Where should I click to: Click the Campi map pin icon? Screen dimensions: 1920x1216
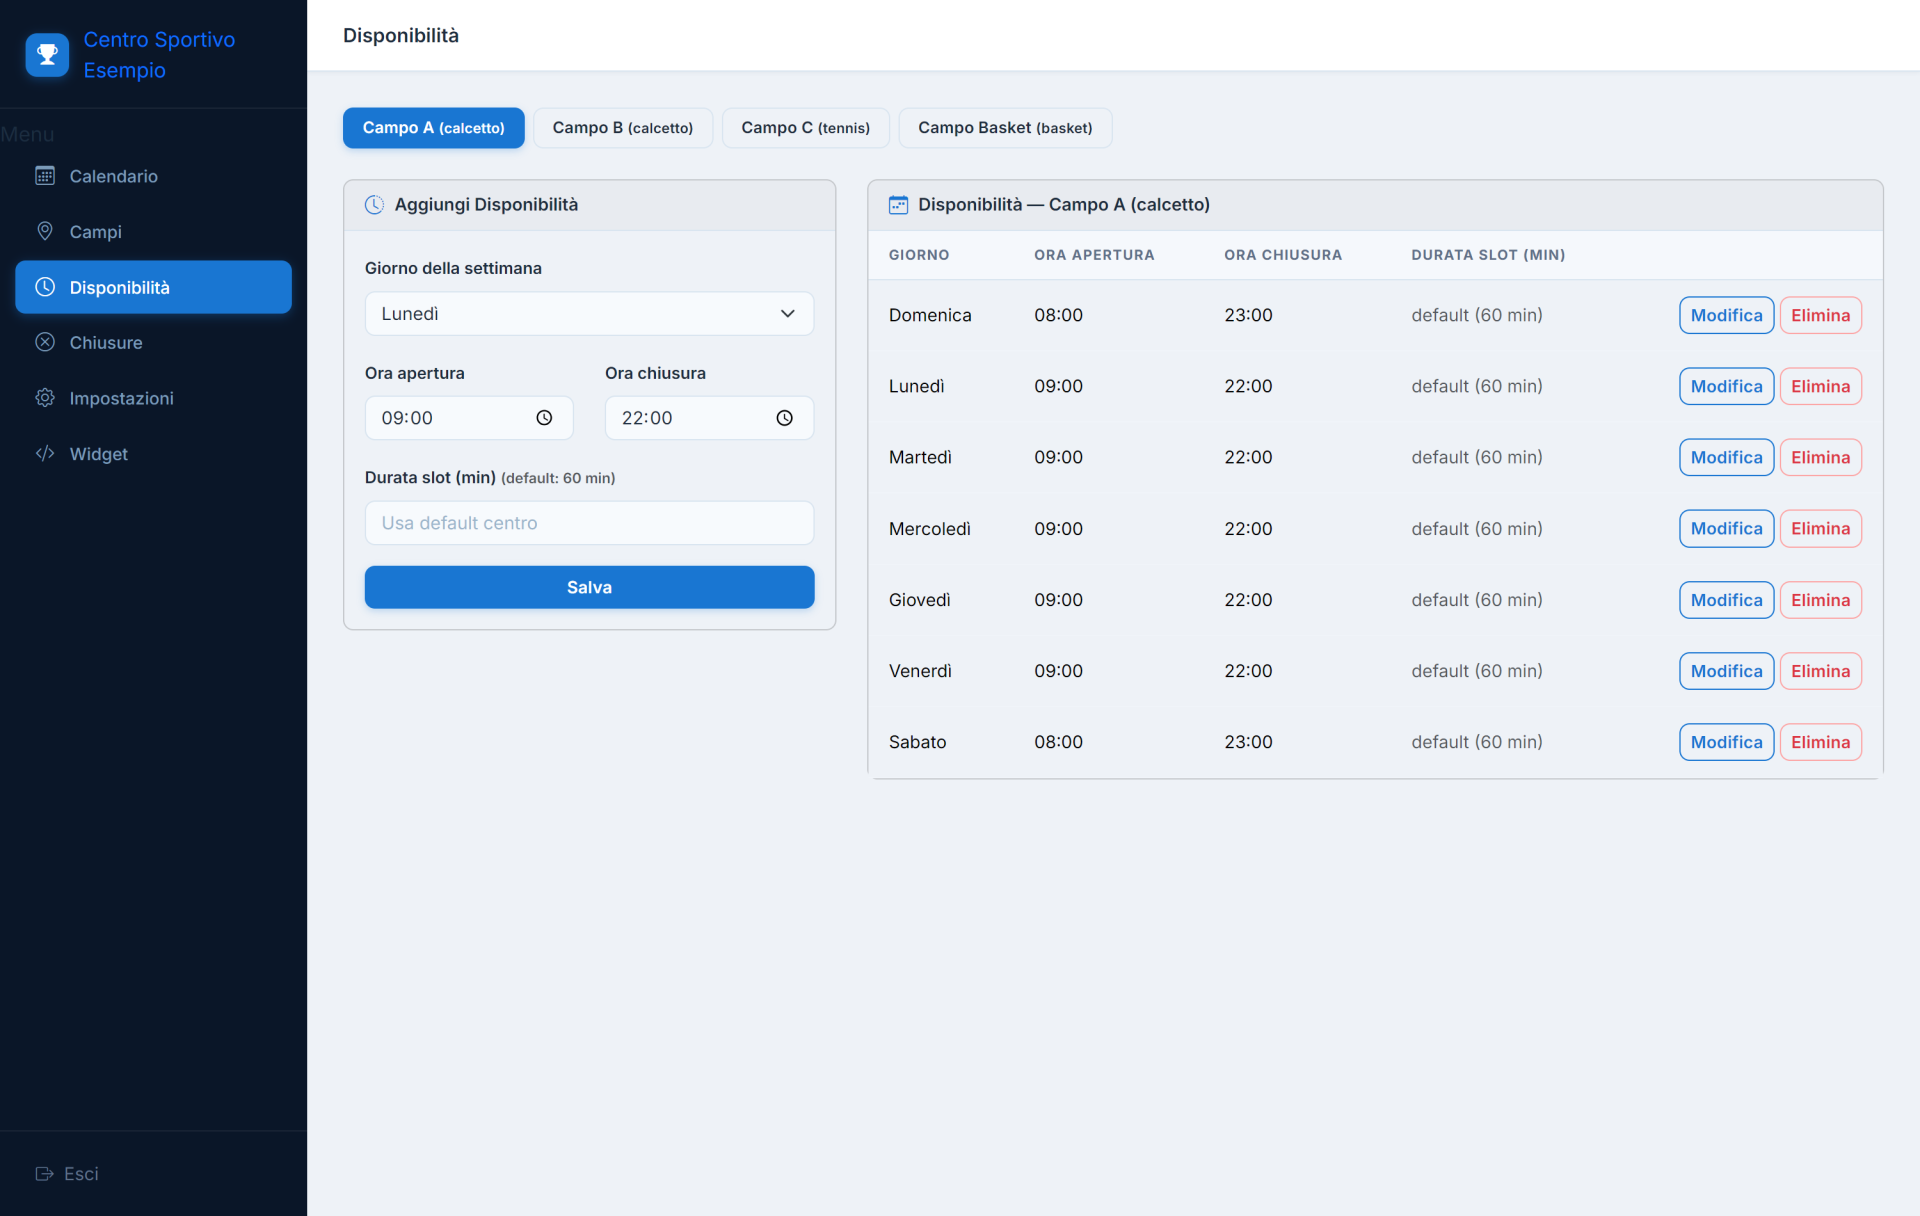coord(45,231)
